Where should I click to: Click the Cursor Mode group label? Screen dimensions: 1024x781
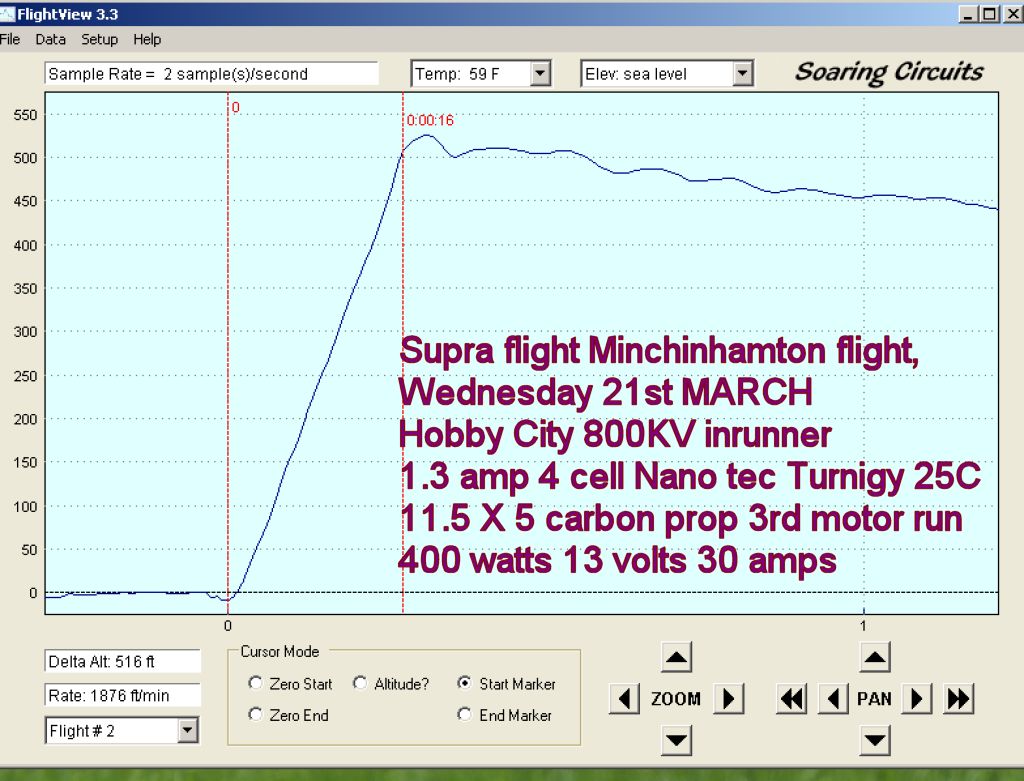pos(280,651)
